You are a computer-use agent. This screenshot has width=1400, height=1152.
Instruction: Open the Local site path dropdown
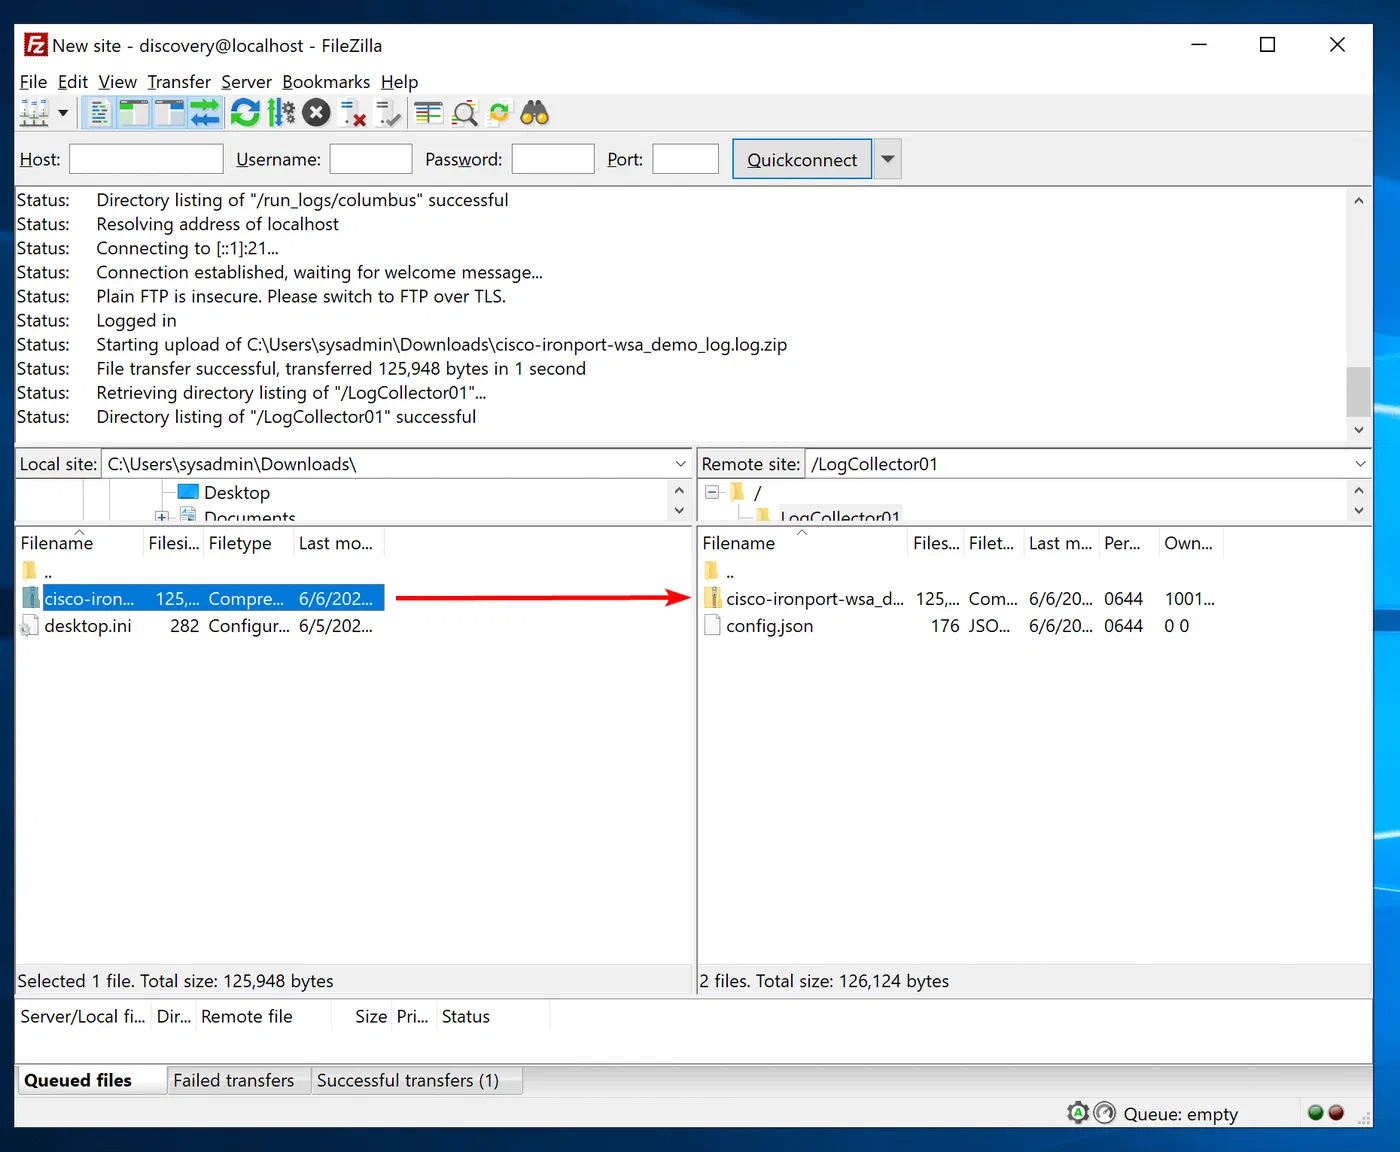click(680, 464)
